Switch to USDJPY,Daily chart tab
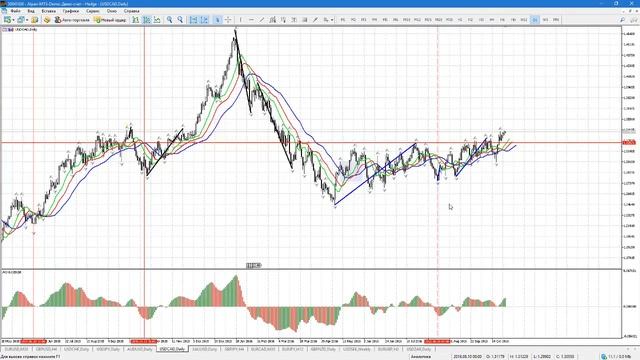This screenshot has width=640, height=360. 108,349
